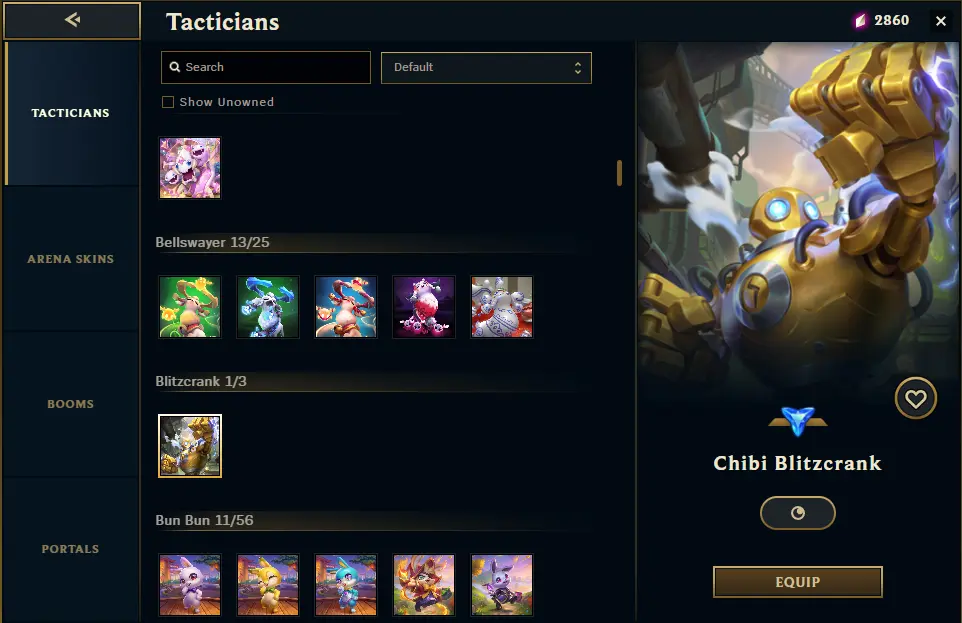Toggle the star level button under Chibi Blitzcrank

[x=798, y=513]
